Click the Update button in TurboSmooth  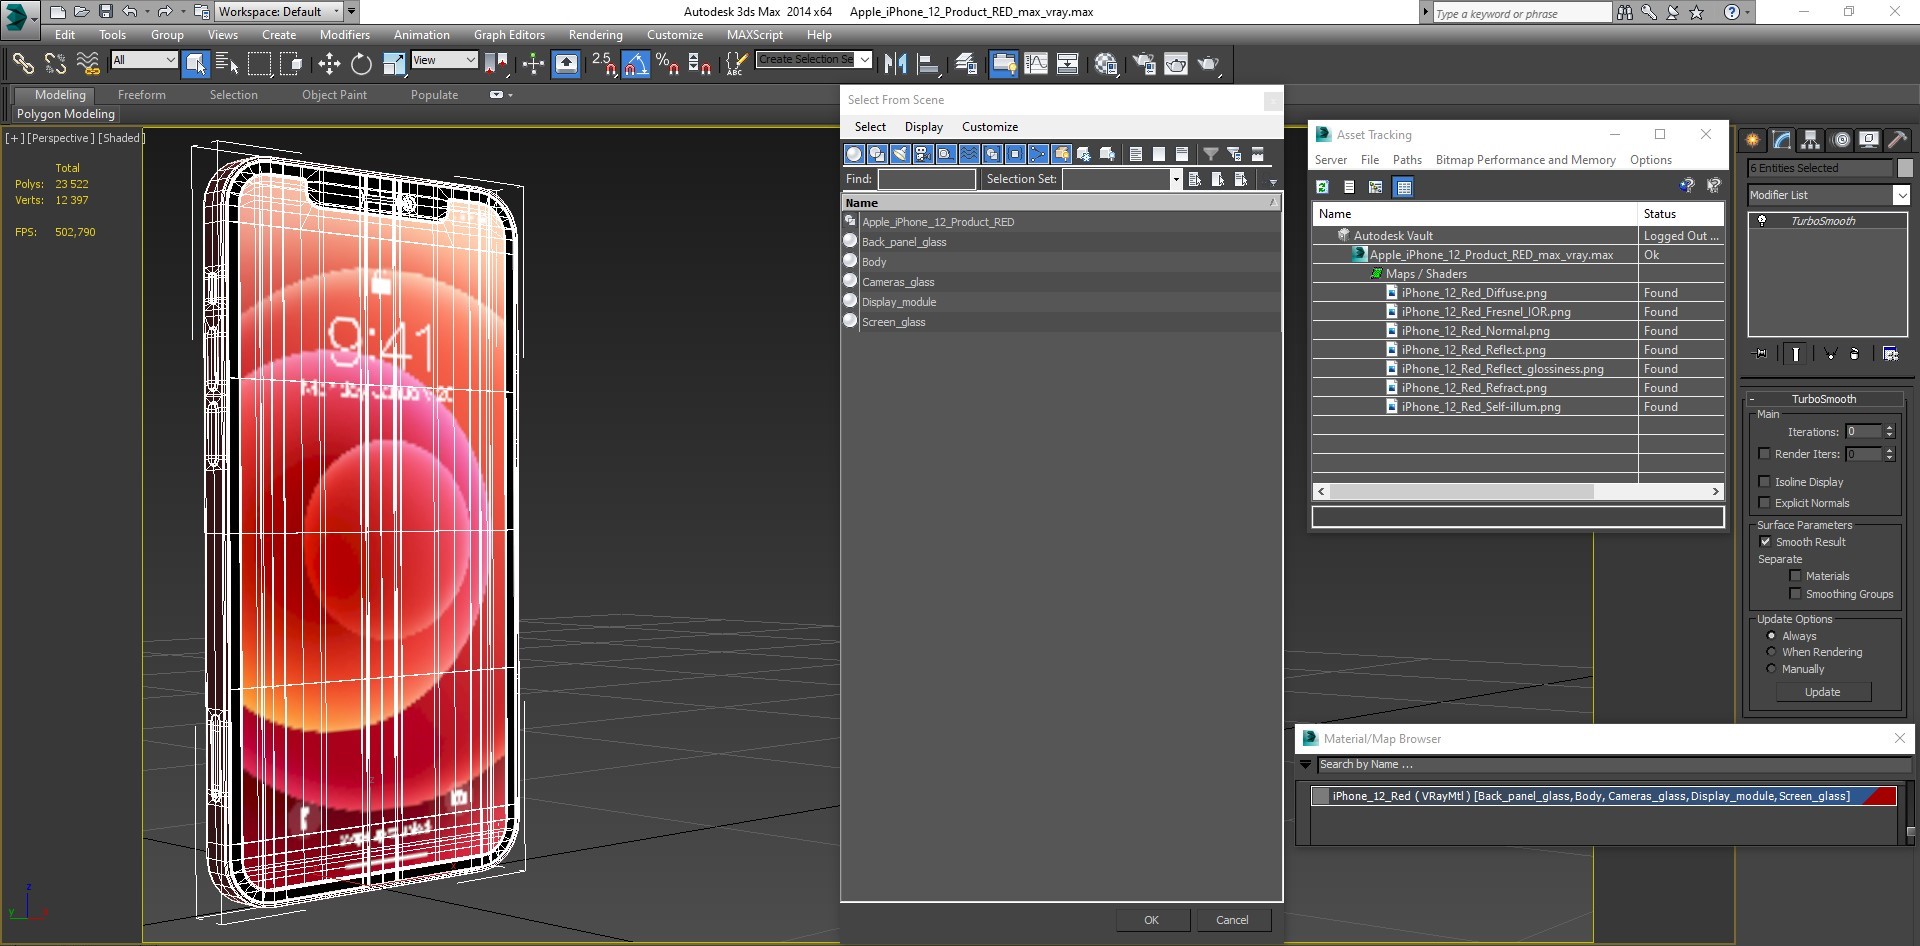1822,692
